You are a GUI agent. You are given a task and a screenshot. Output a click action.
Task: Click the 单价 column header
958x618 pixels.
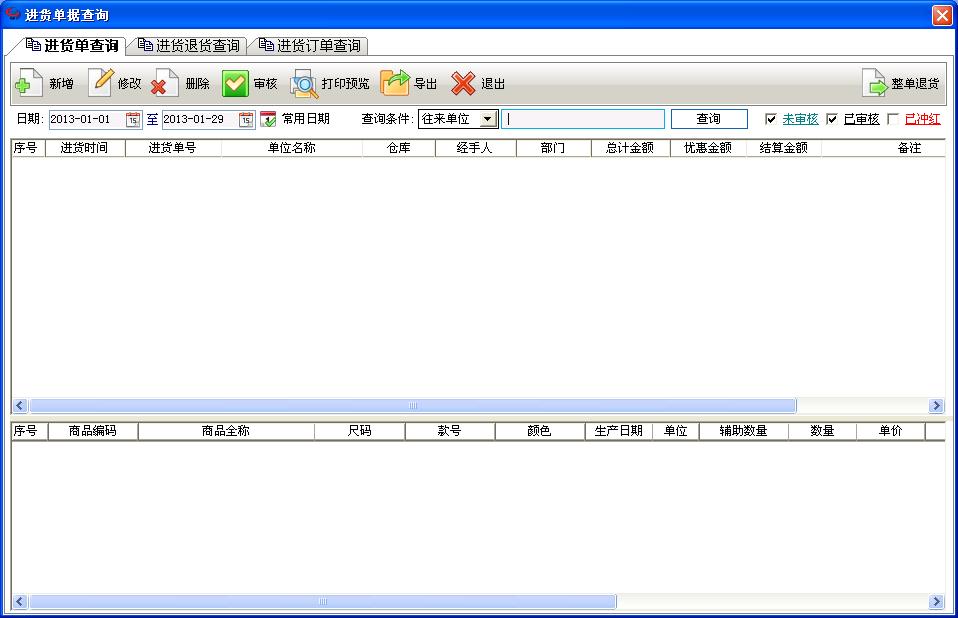pos(891,431)
